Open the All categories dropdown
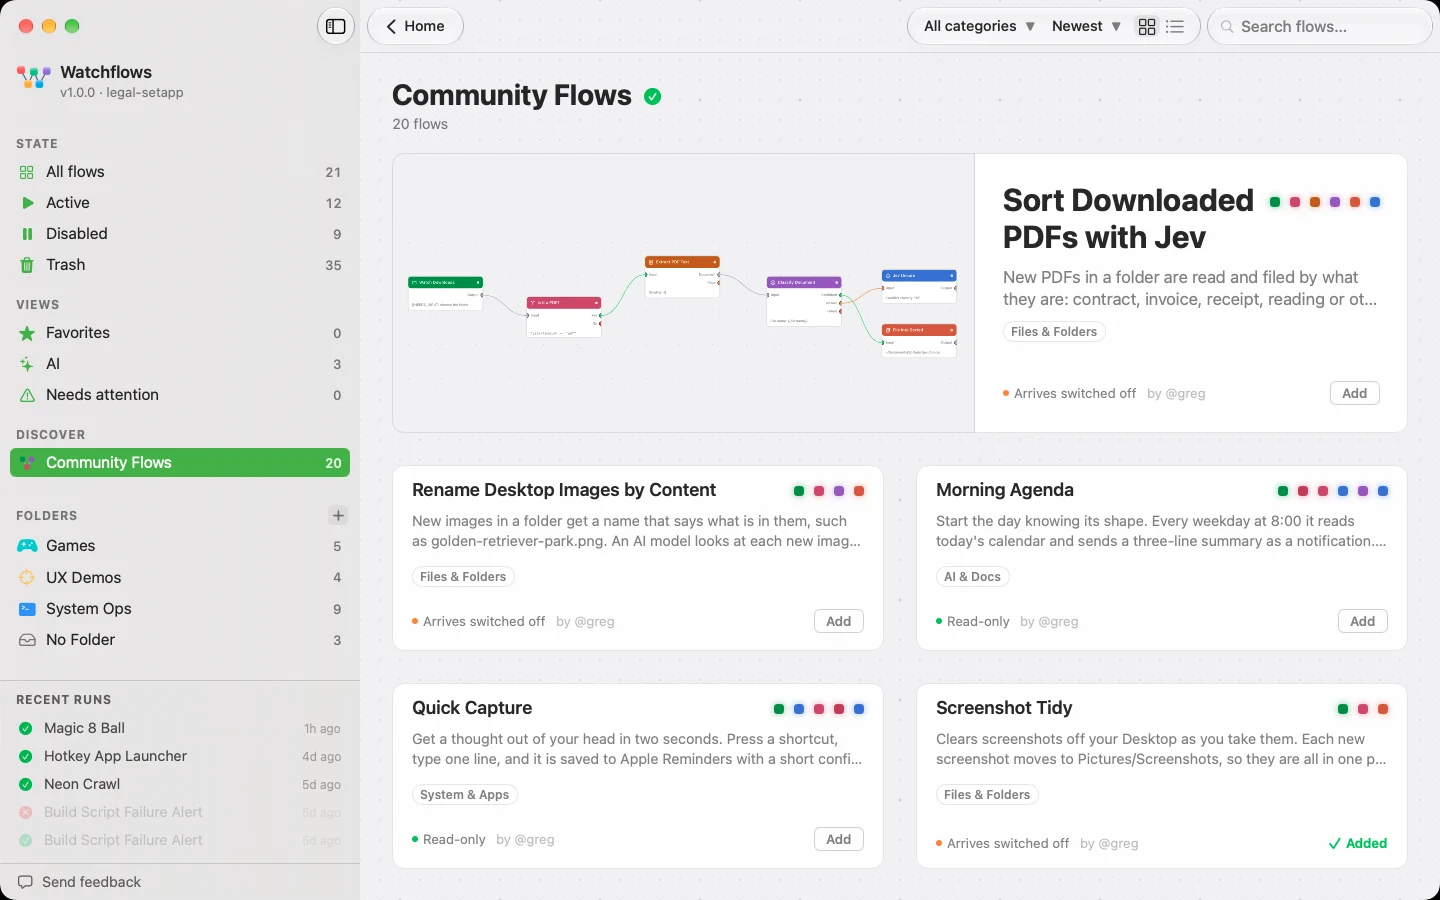Viewport: 1440px width, 900px height. tap(978, 26)
